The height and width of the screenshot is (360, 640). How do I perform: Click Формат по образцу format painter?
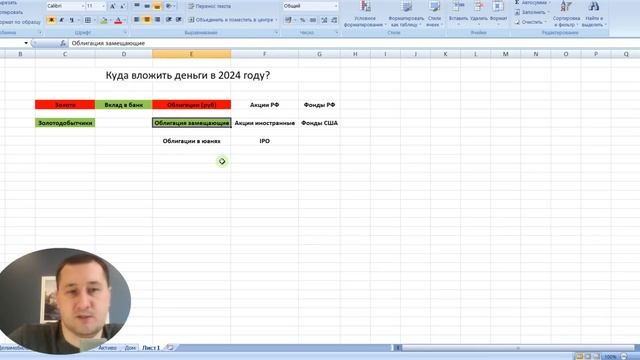(x=20, y=22)
